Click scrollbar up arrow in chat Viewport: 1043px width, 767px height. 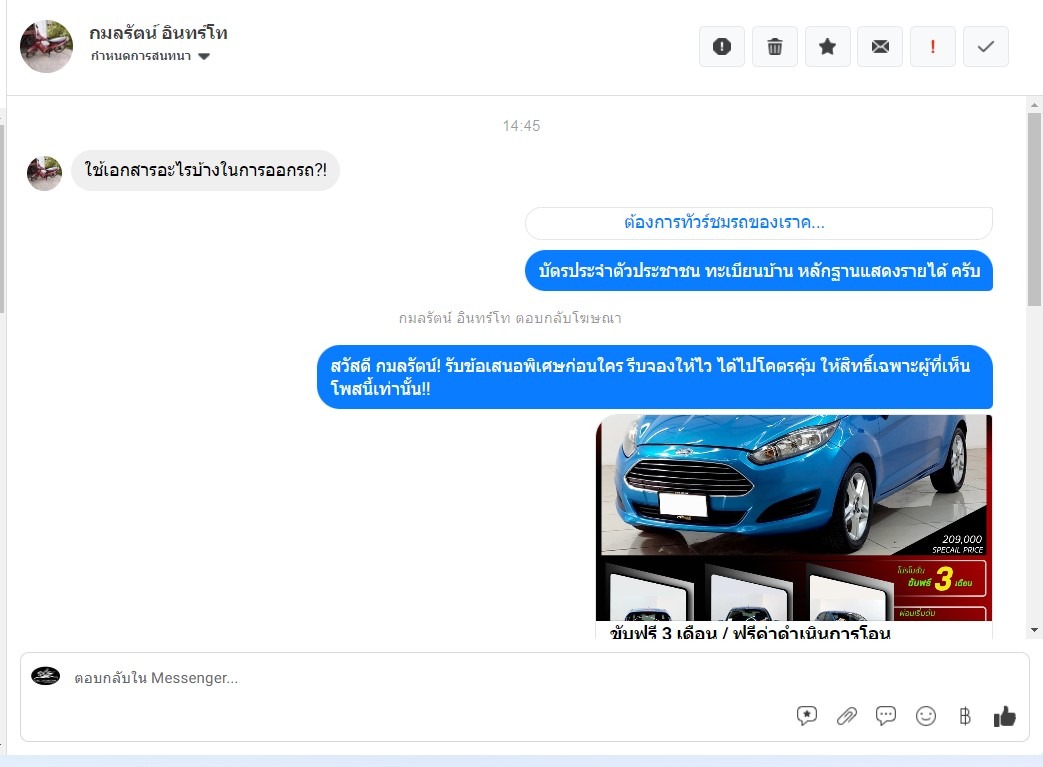click(1034, 105)
